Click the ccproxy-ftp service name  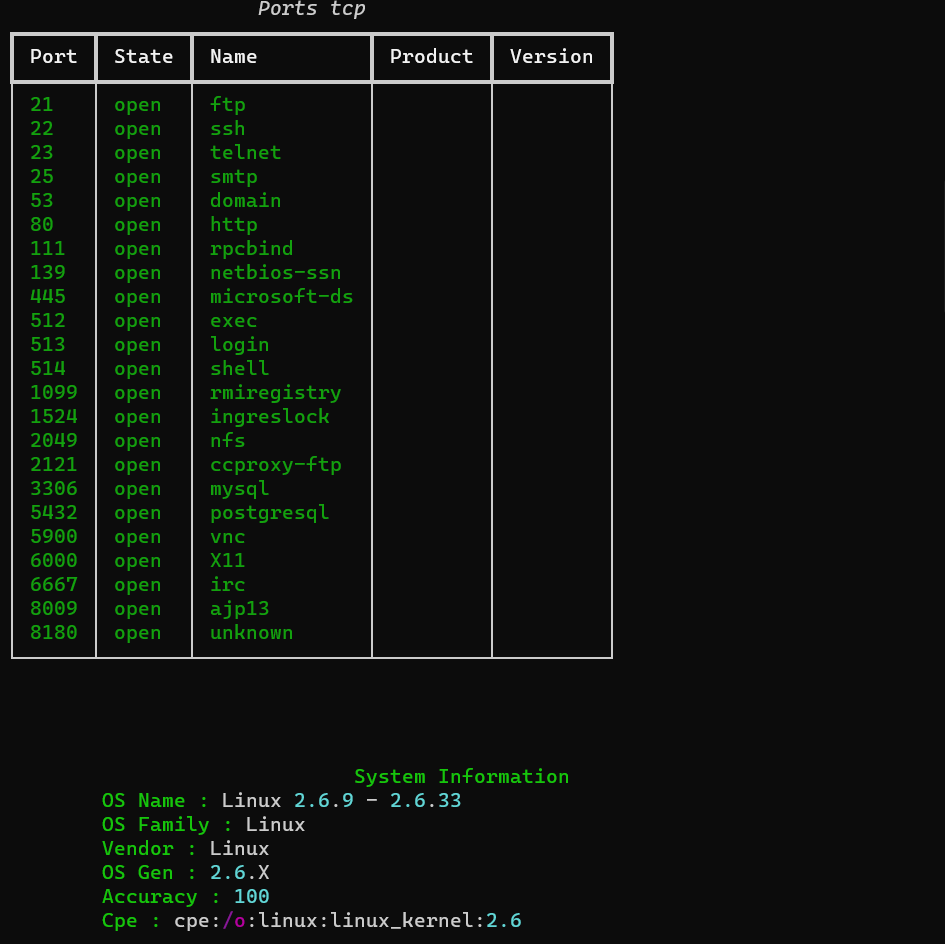[x=275, y=465]
